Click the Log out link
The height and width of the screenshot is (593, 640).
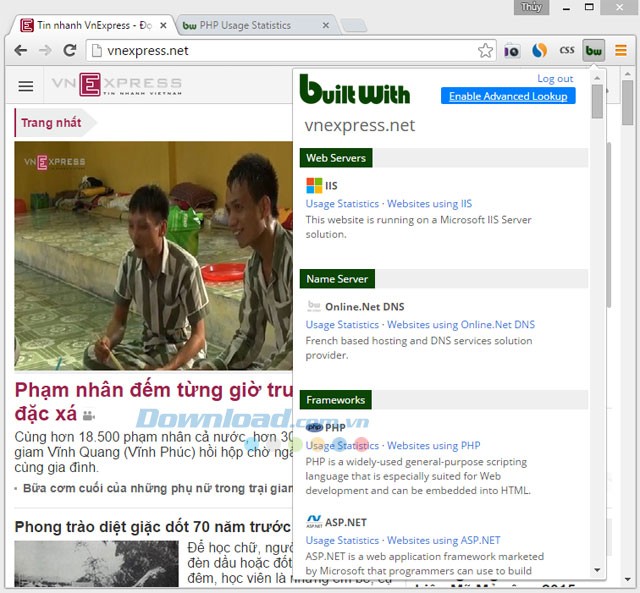[x=555, y=78]
